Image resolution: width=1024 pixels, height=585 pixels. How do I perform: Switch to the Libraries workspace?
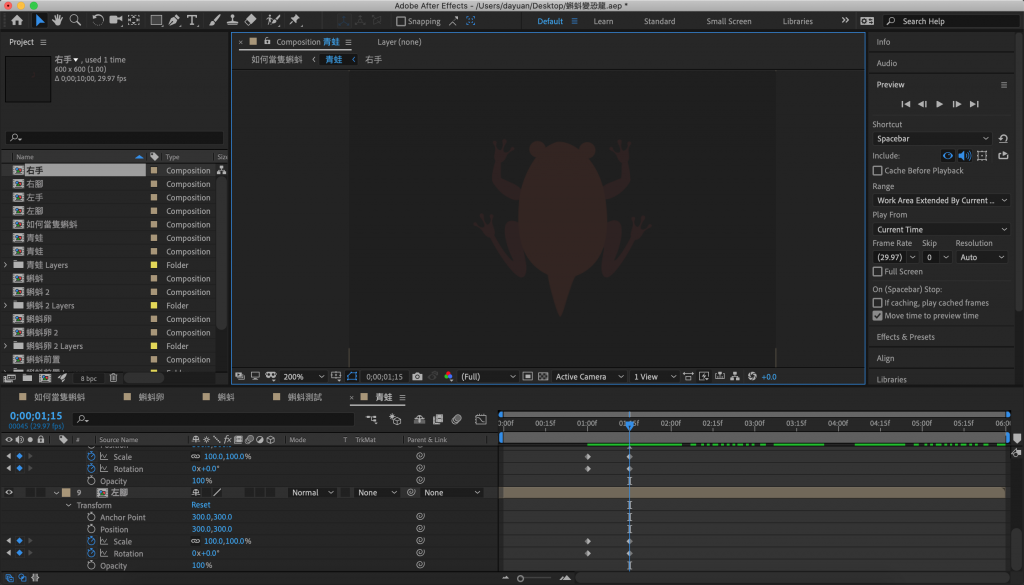[797, 22]
